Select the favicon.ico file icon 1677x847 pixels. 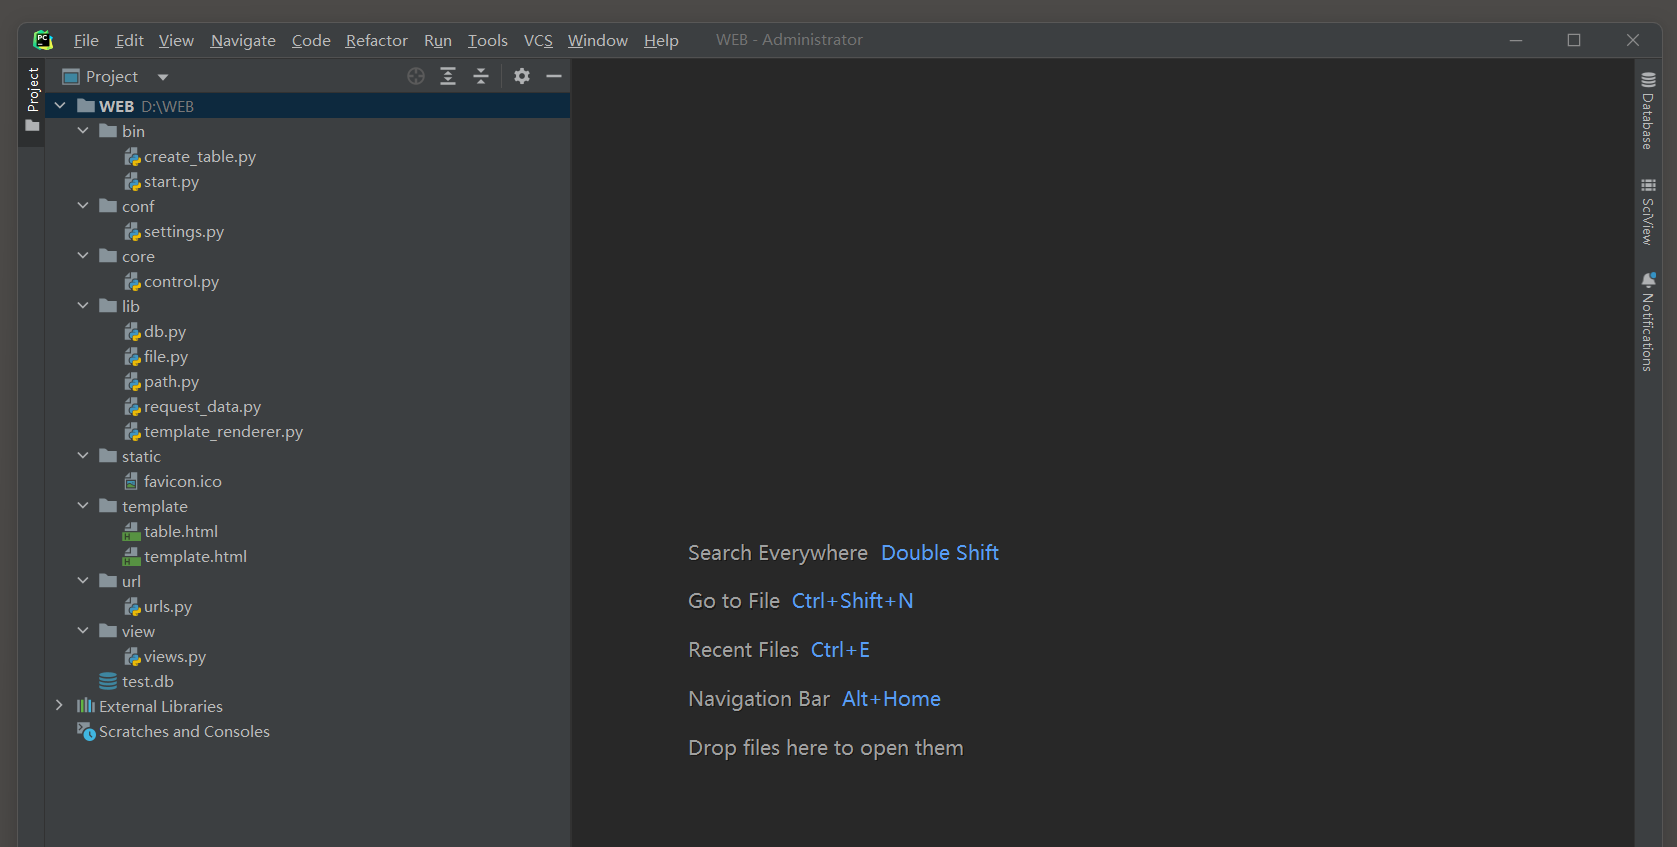click(x=131, y=482)
